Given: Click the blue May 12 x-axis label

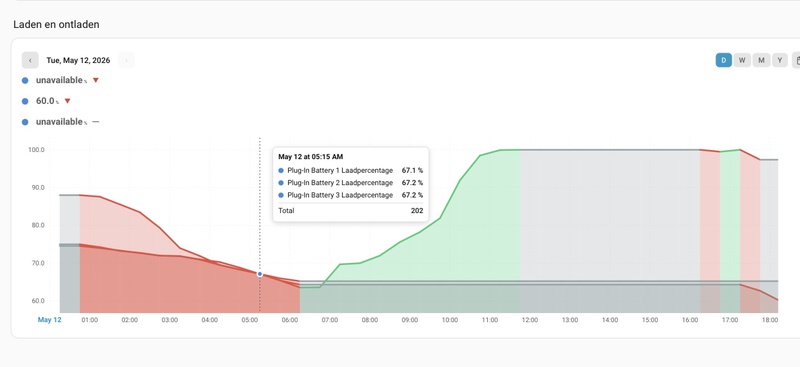Looking at the screenshot, I should [x=49, y=320].
